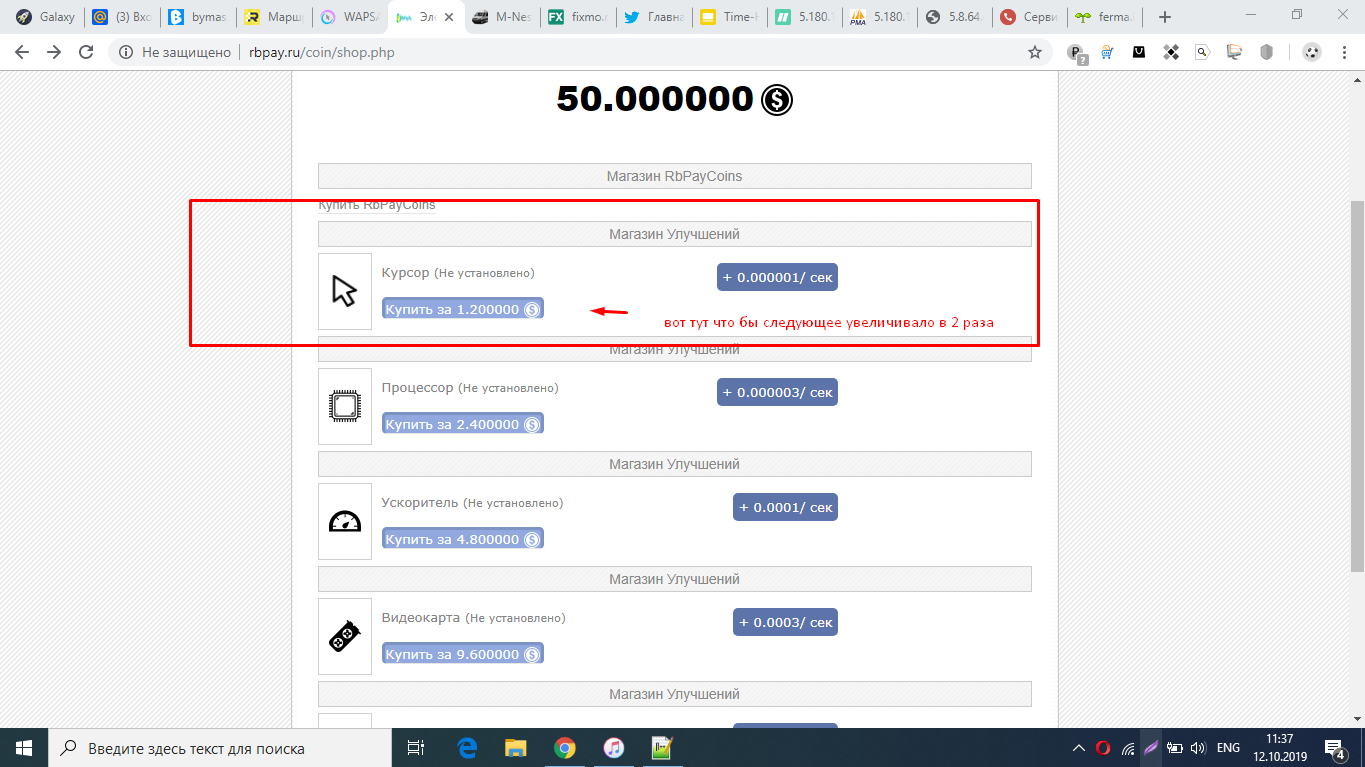Click the accelerator speedometer icon

pos(344,521)
